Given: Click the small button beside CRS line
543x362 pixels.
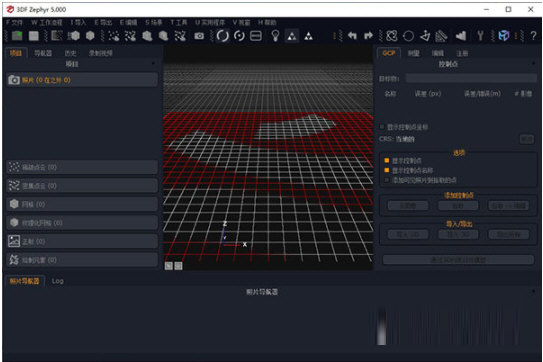Looking at the screenshot, I should [x=527, y=139].
